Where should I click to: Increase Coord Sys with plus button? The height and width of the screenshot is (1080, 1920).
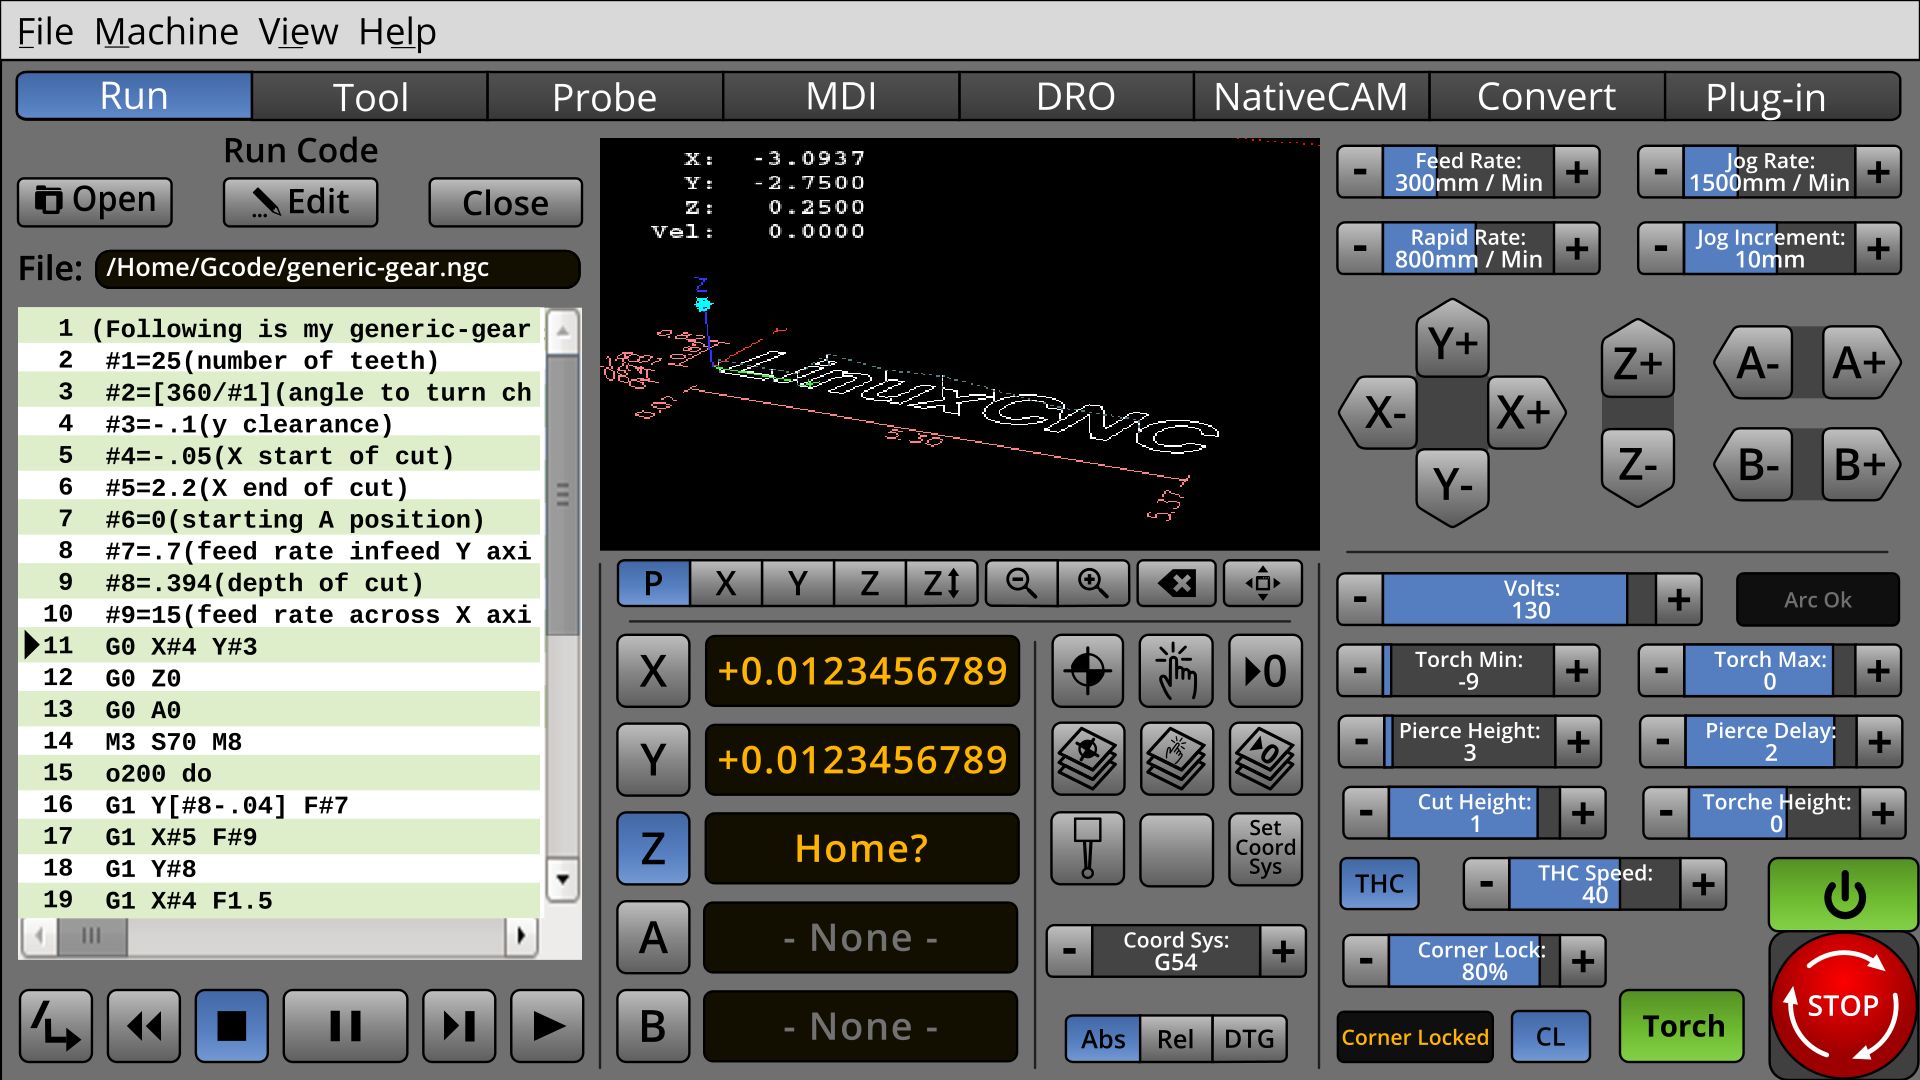1283,951
